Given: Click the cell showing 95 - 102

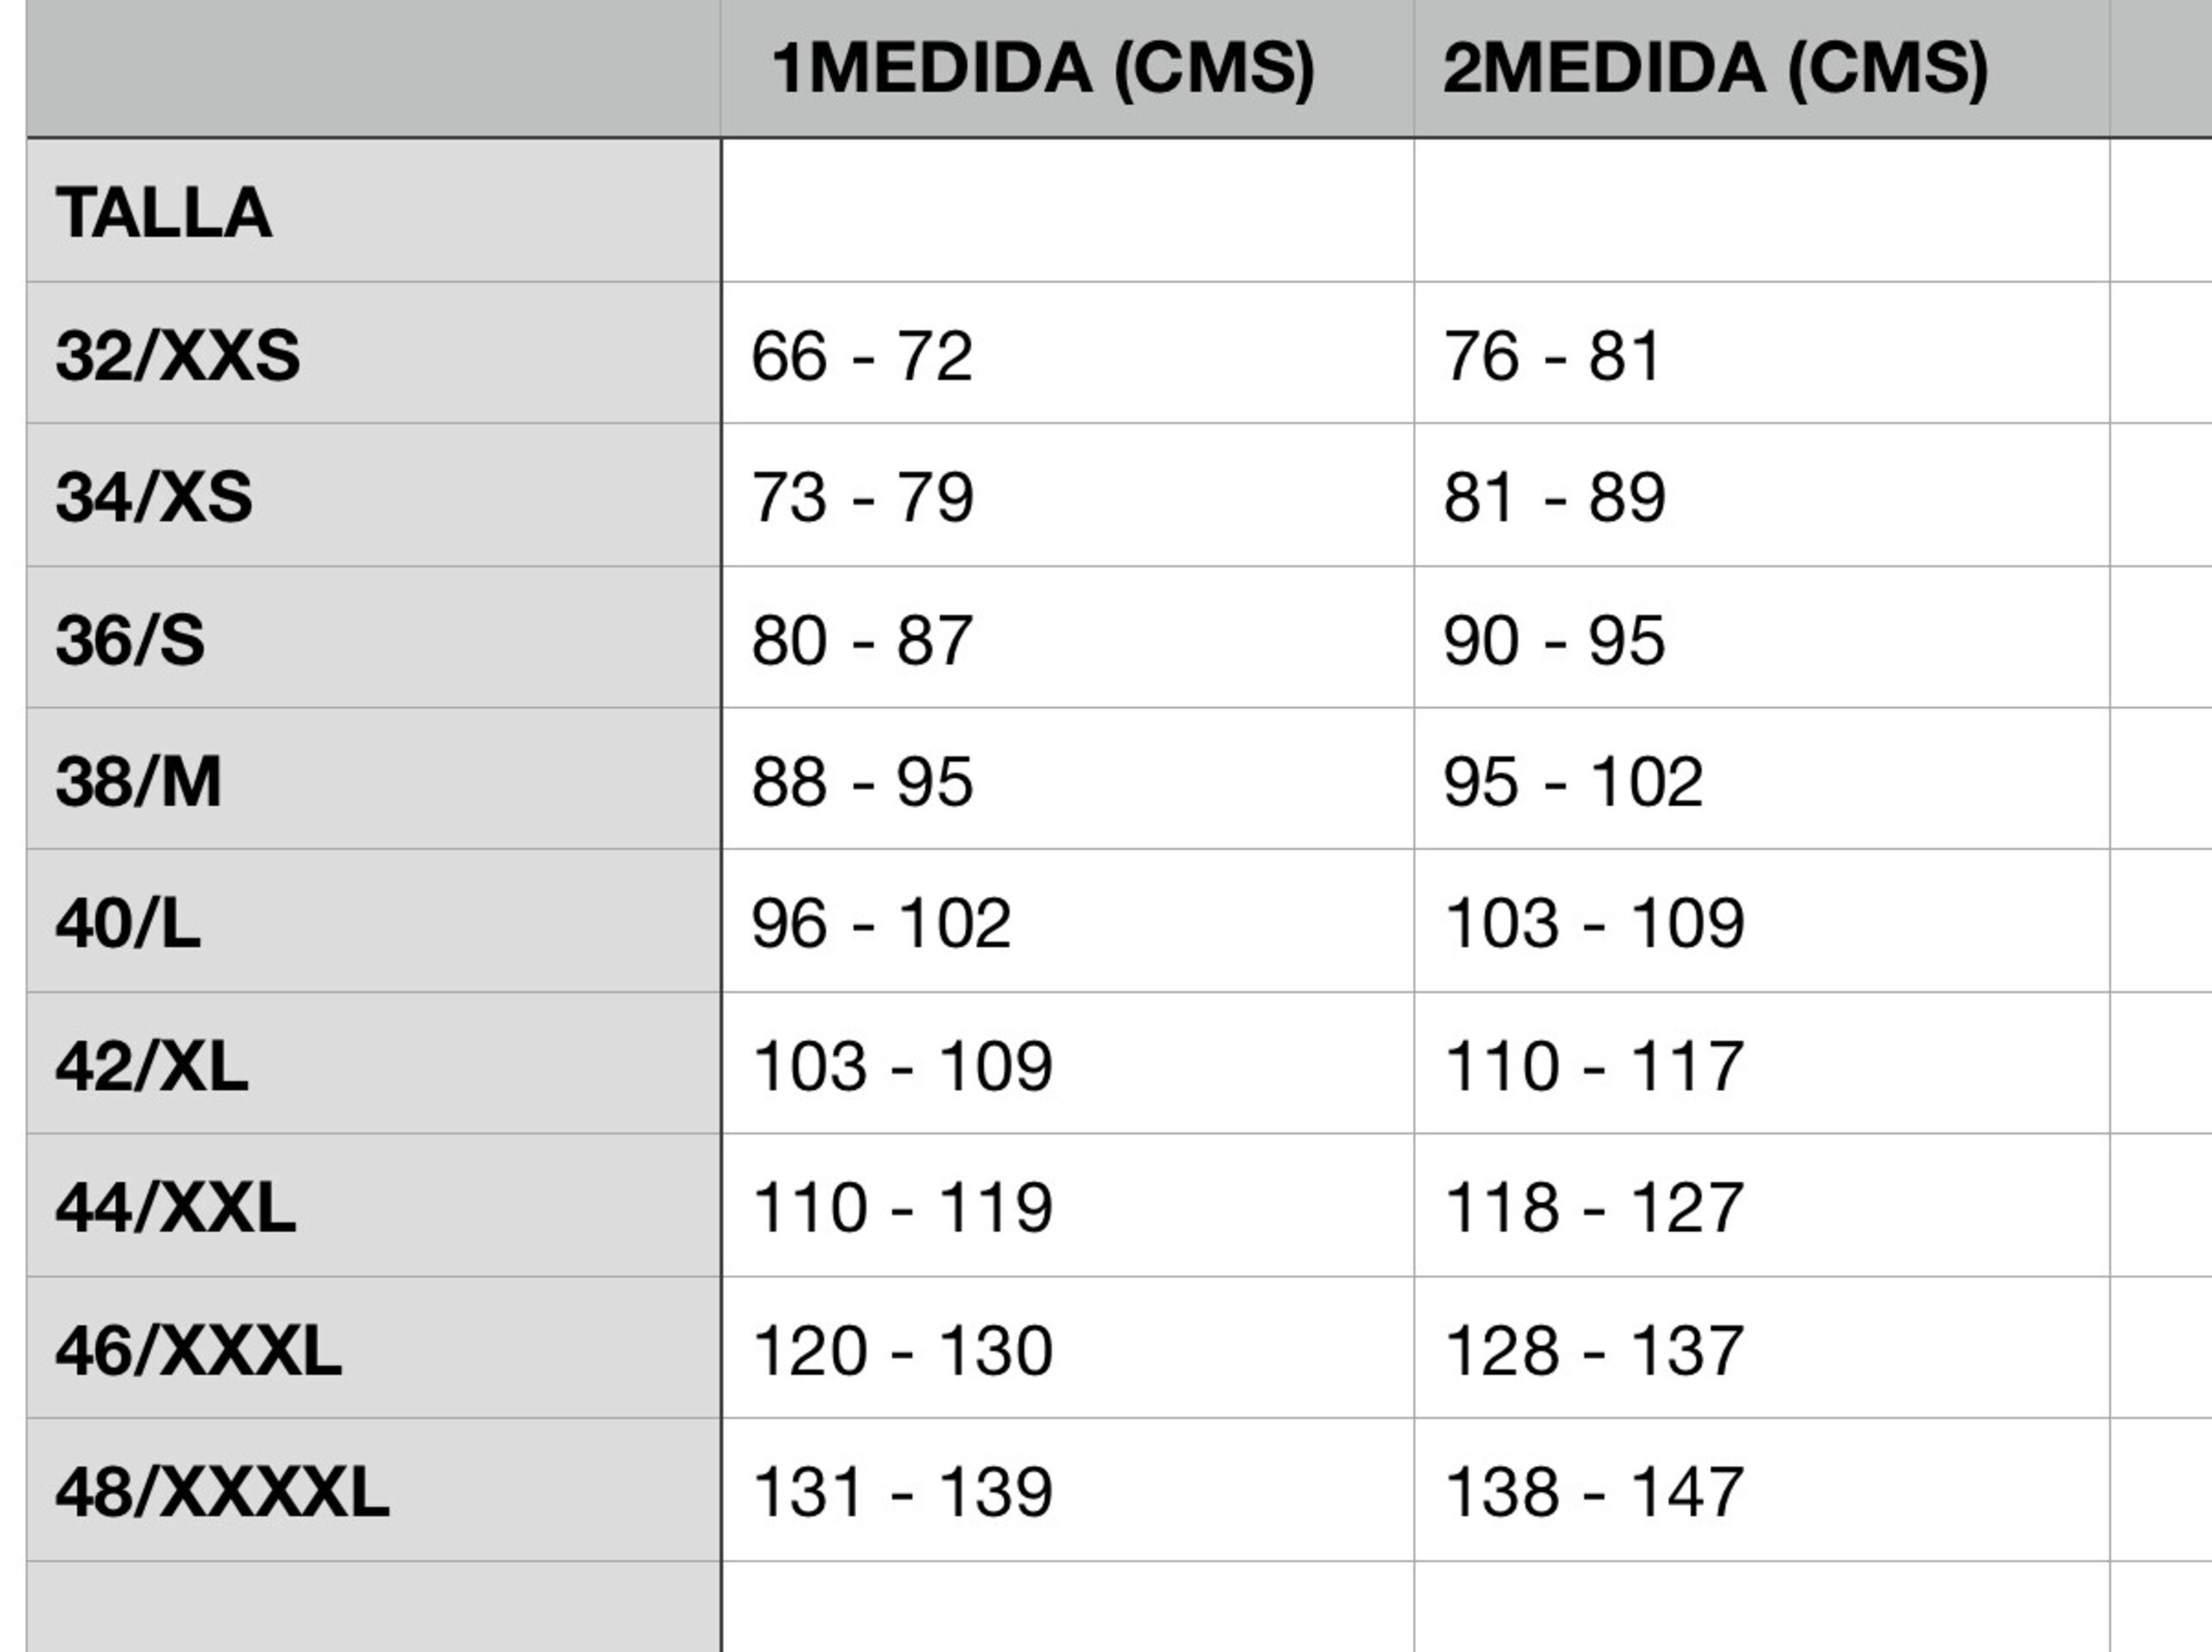Looking at the screenshot, I should tap(1762, 779).
